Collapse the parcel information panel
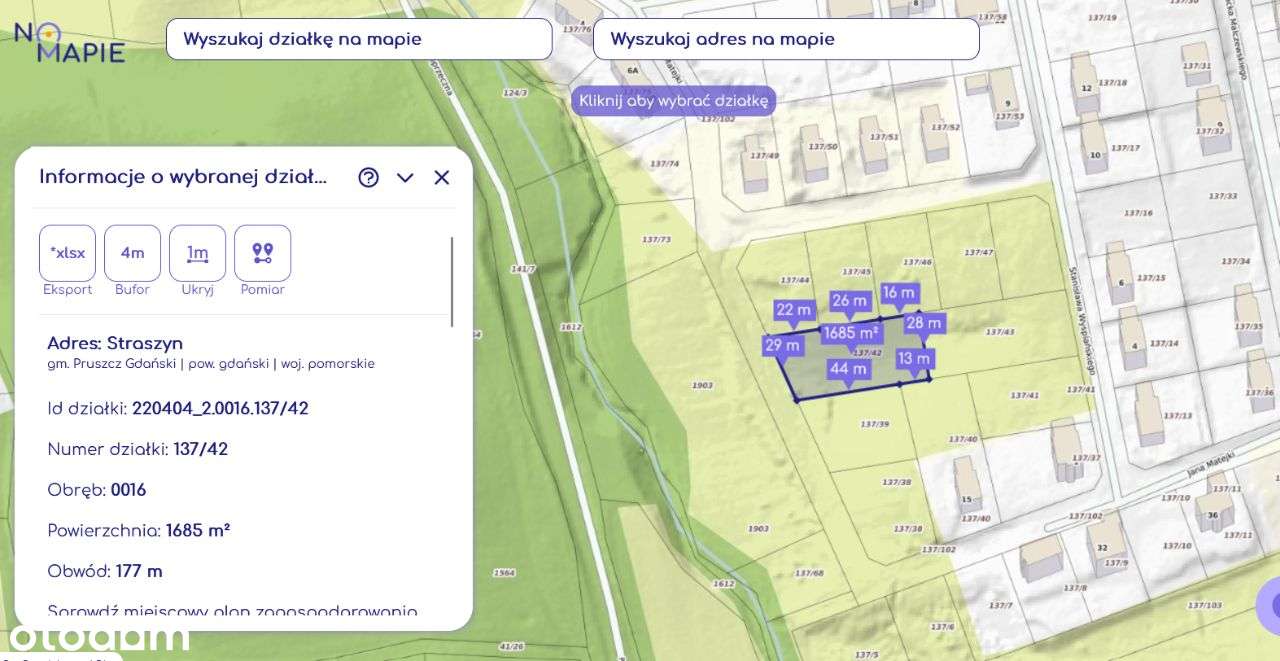The width and height of the screenshot is (1280, 661). [405, 177]
